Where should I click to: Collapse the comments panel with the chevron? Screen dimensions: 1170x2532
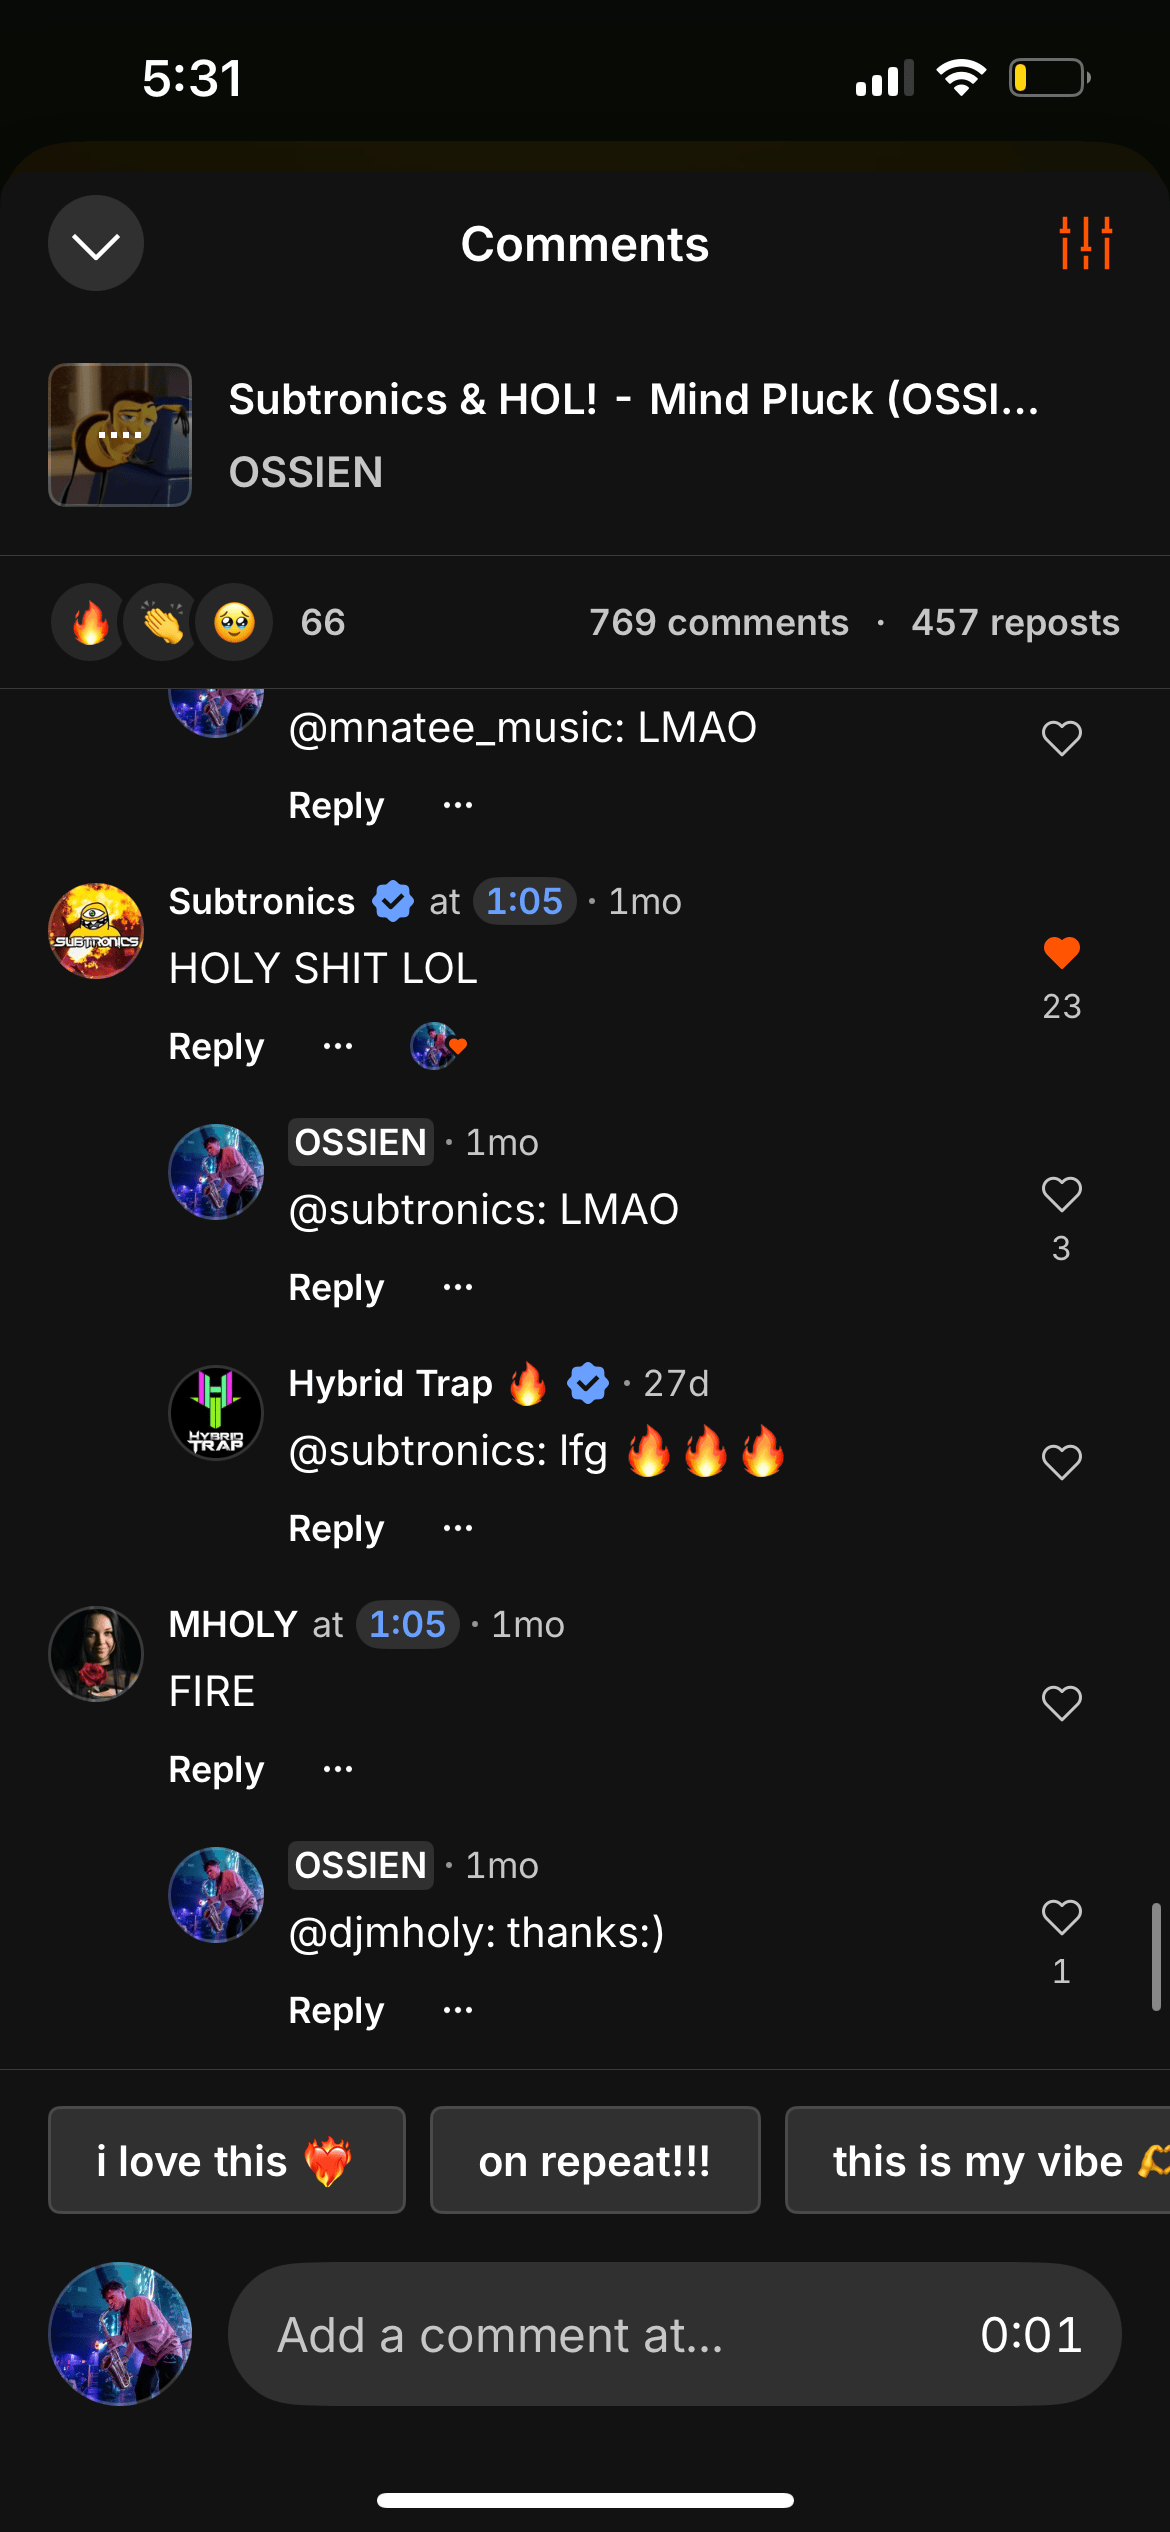tap(96, 243)
